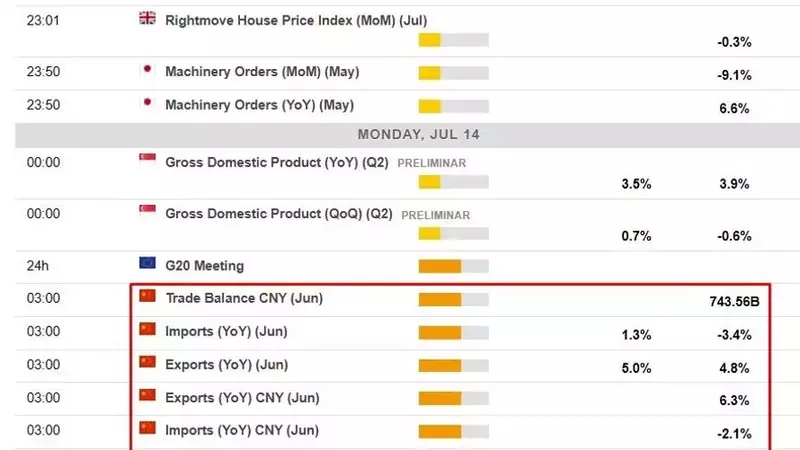Click the PRELIMINAR tag on GDP (YoY)
The image size is (800, 450).
pyautogui.click(x=432, y=163)
